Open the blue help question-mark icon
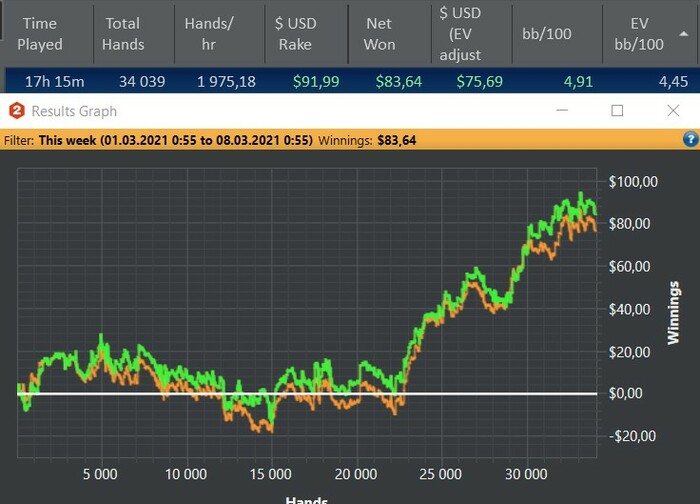This screenshot has height=504, width=700. 690,139
